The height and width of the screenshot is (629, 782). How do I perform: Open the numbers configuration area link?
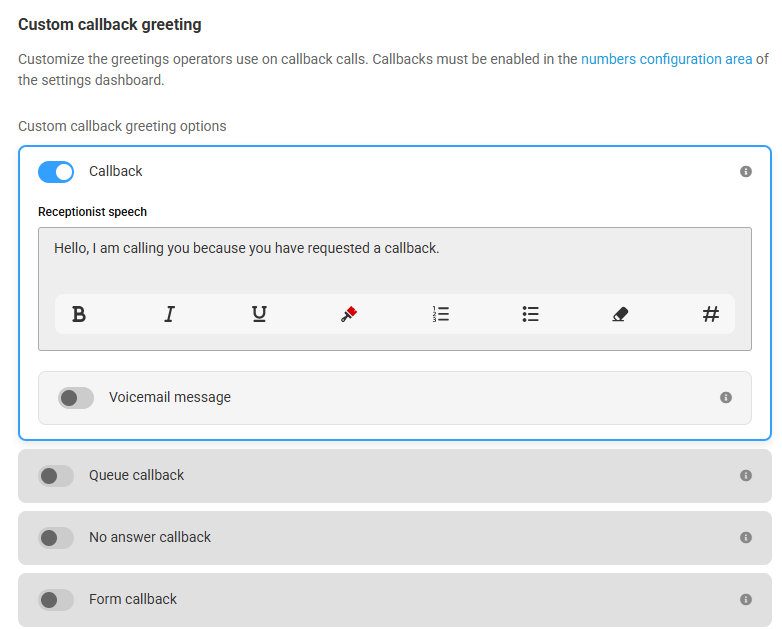click(x=666, y=59)
